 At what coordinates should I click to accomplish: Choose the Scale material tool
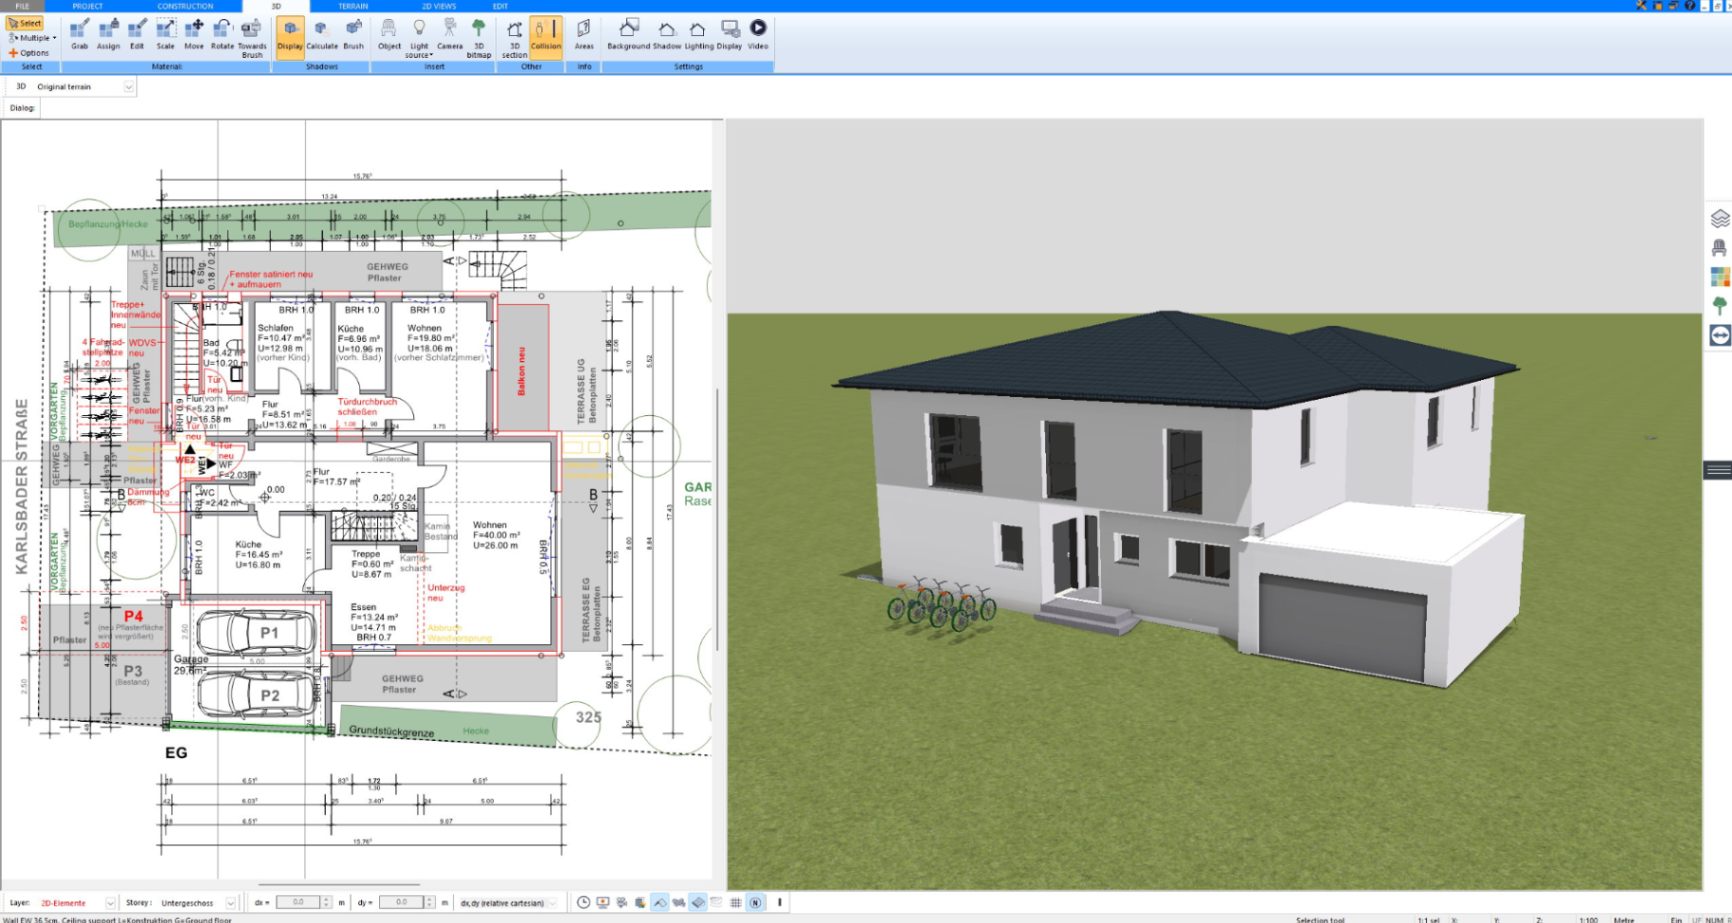(x=165, y=34)
